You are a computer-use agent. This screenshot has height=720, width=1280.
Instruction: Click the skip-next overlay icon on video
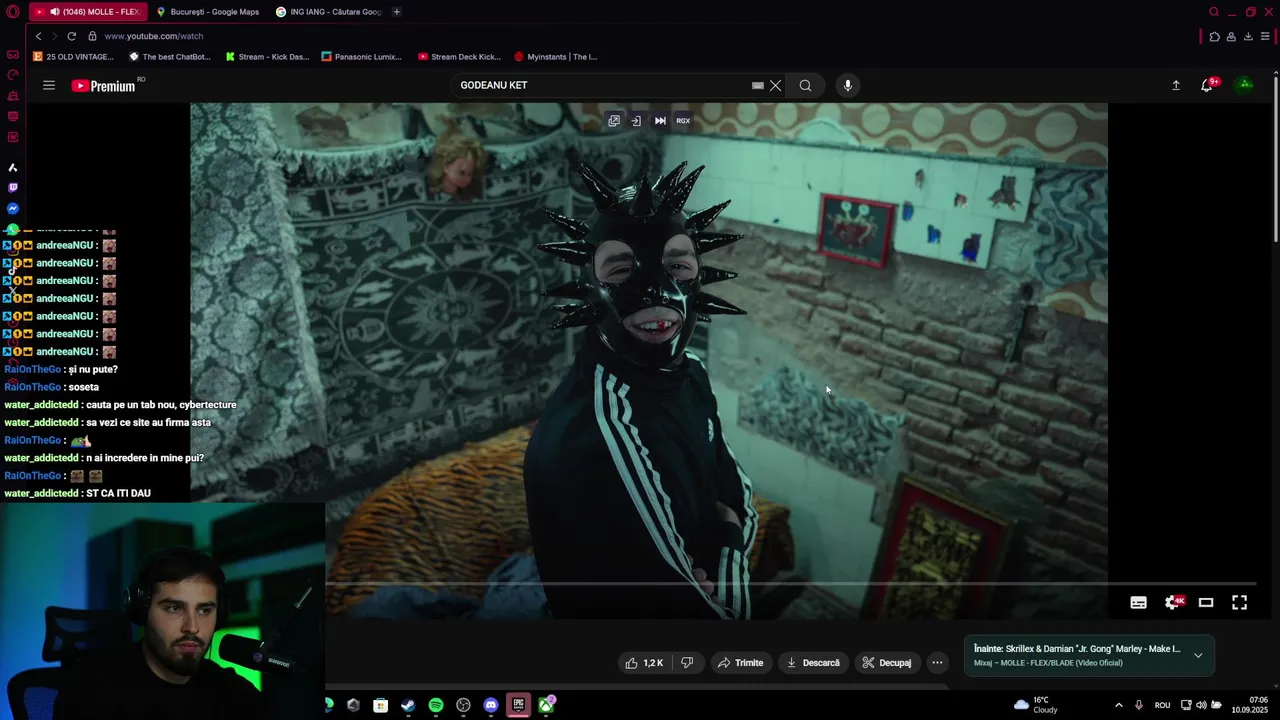[x=660, y=120]
